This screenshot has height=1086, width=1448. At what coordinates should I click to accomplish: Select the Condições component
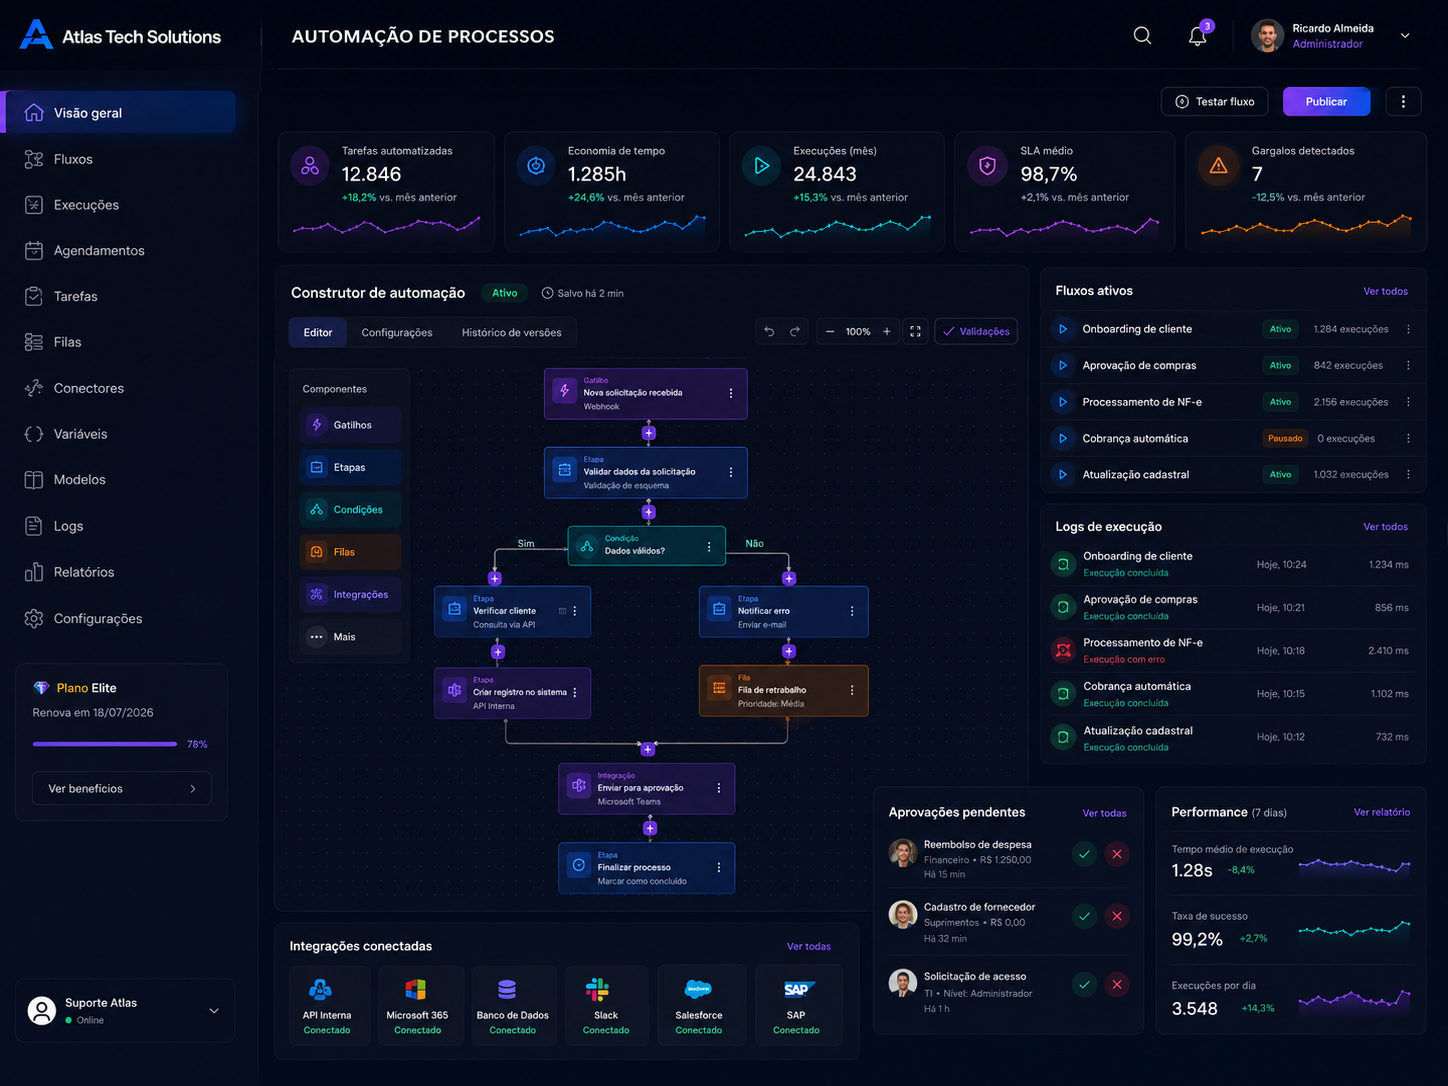(x=350, y=510)
